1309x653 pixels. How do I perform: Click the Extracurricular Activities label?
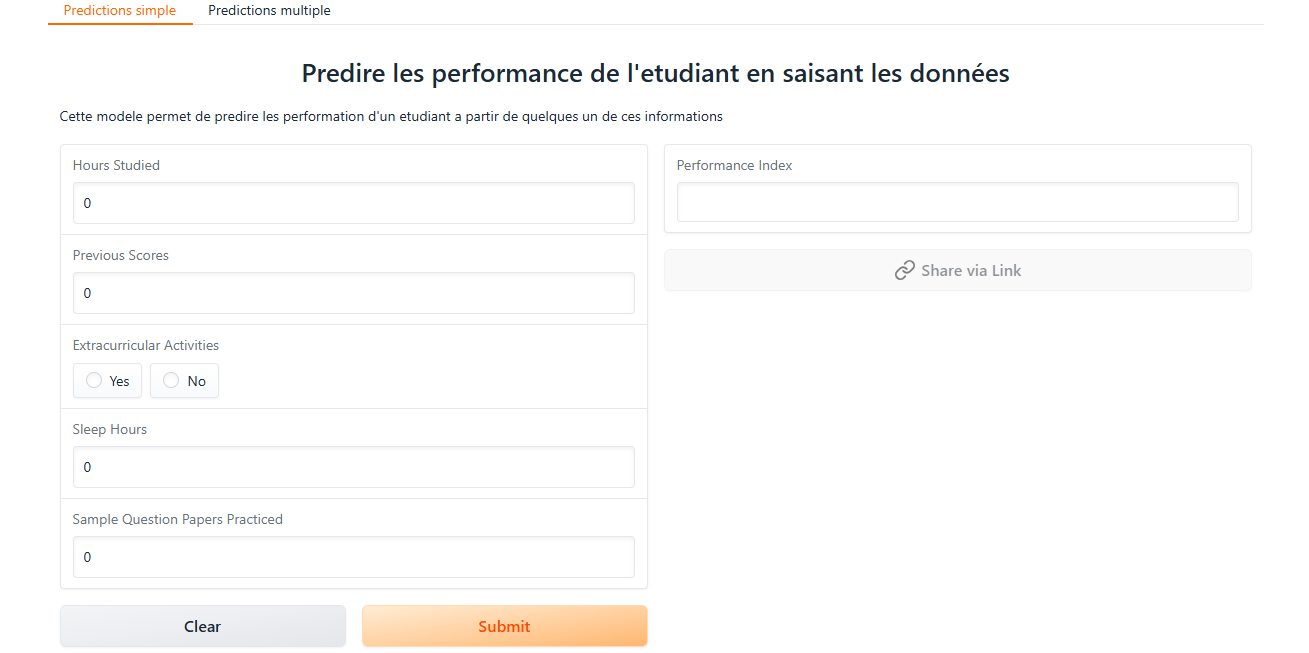pyautogui.click(x=145, y=345)
